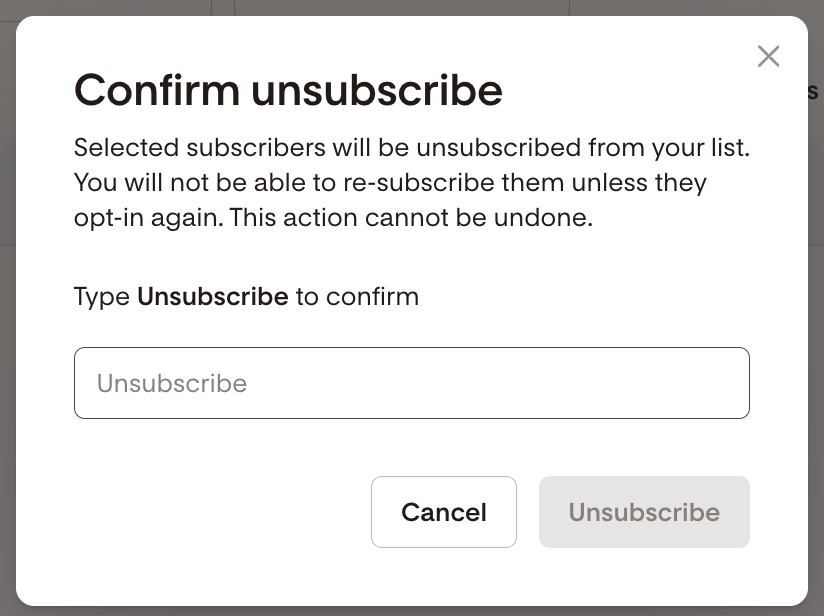Dismiss the dialog using the X icon
Screen dimensions: 824x616
pos(768,56)
